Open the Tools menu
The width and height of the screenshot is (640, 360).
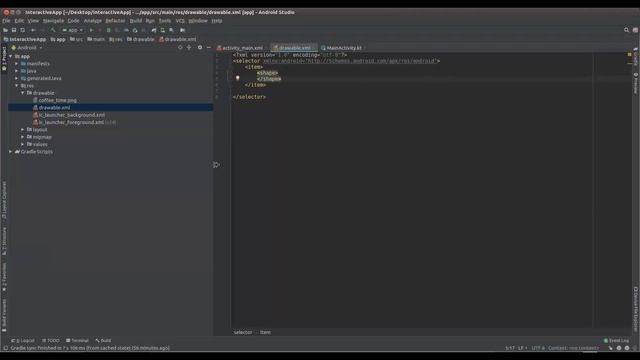coord(165,20)
